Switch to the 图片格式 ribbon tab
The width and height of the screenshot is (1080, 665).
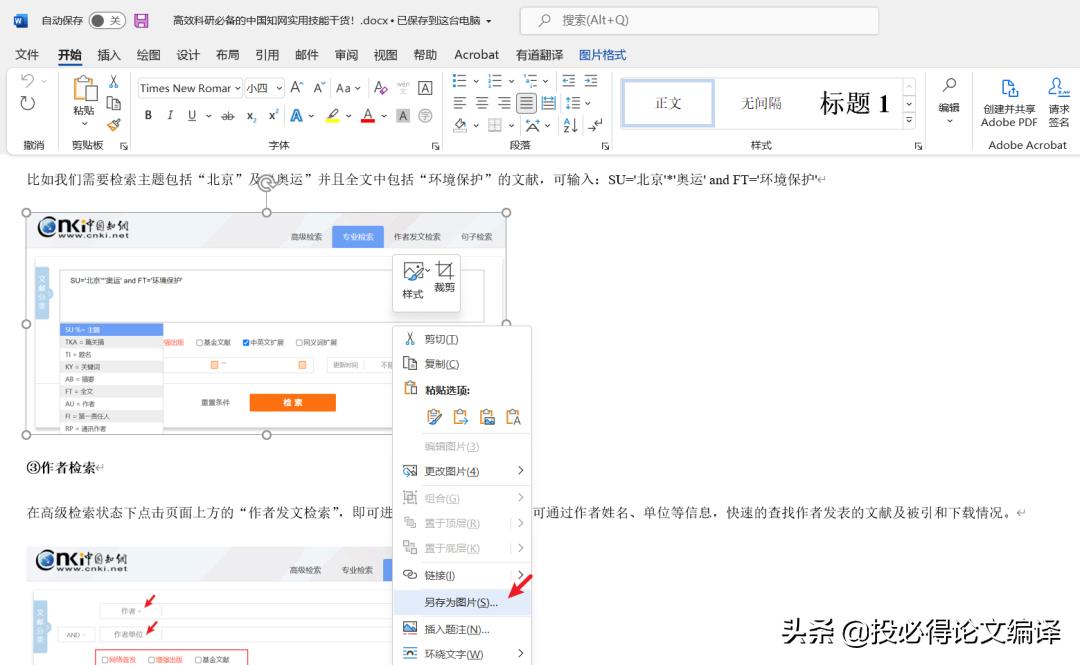(601, 55)
